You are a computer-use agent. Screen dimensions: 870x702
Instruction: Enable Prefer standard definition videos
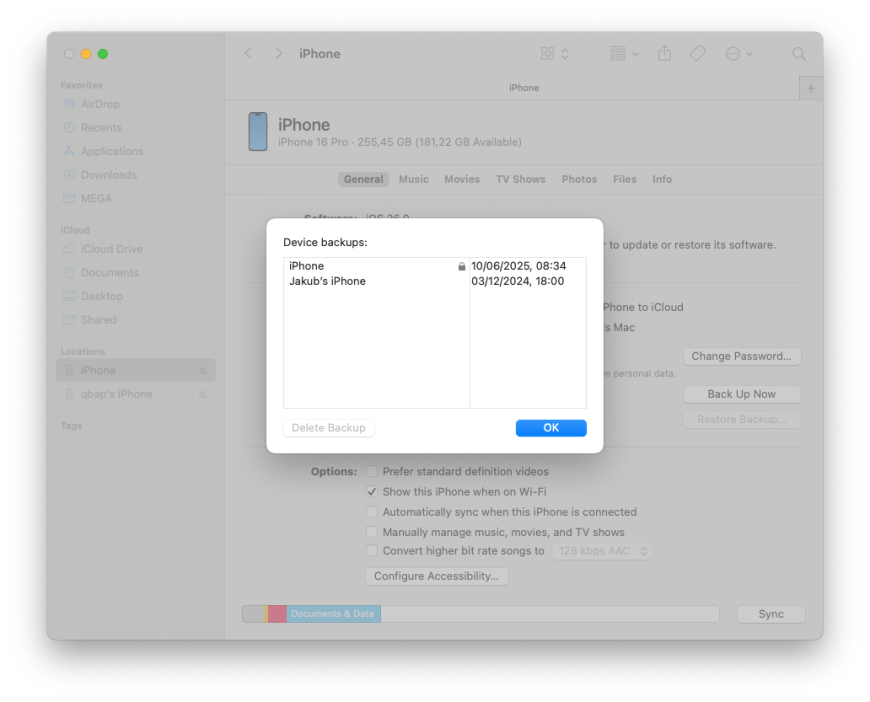372,471
